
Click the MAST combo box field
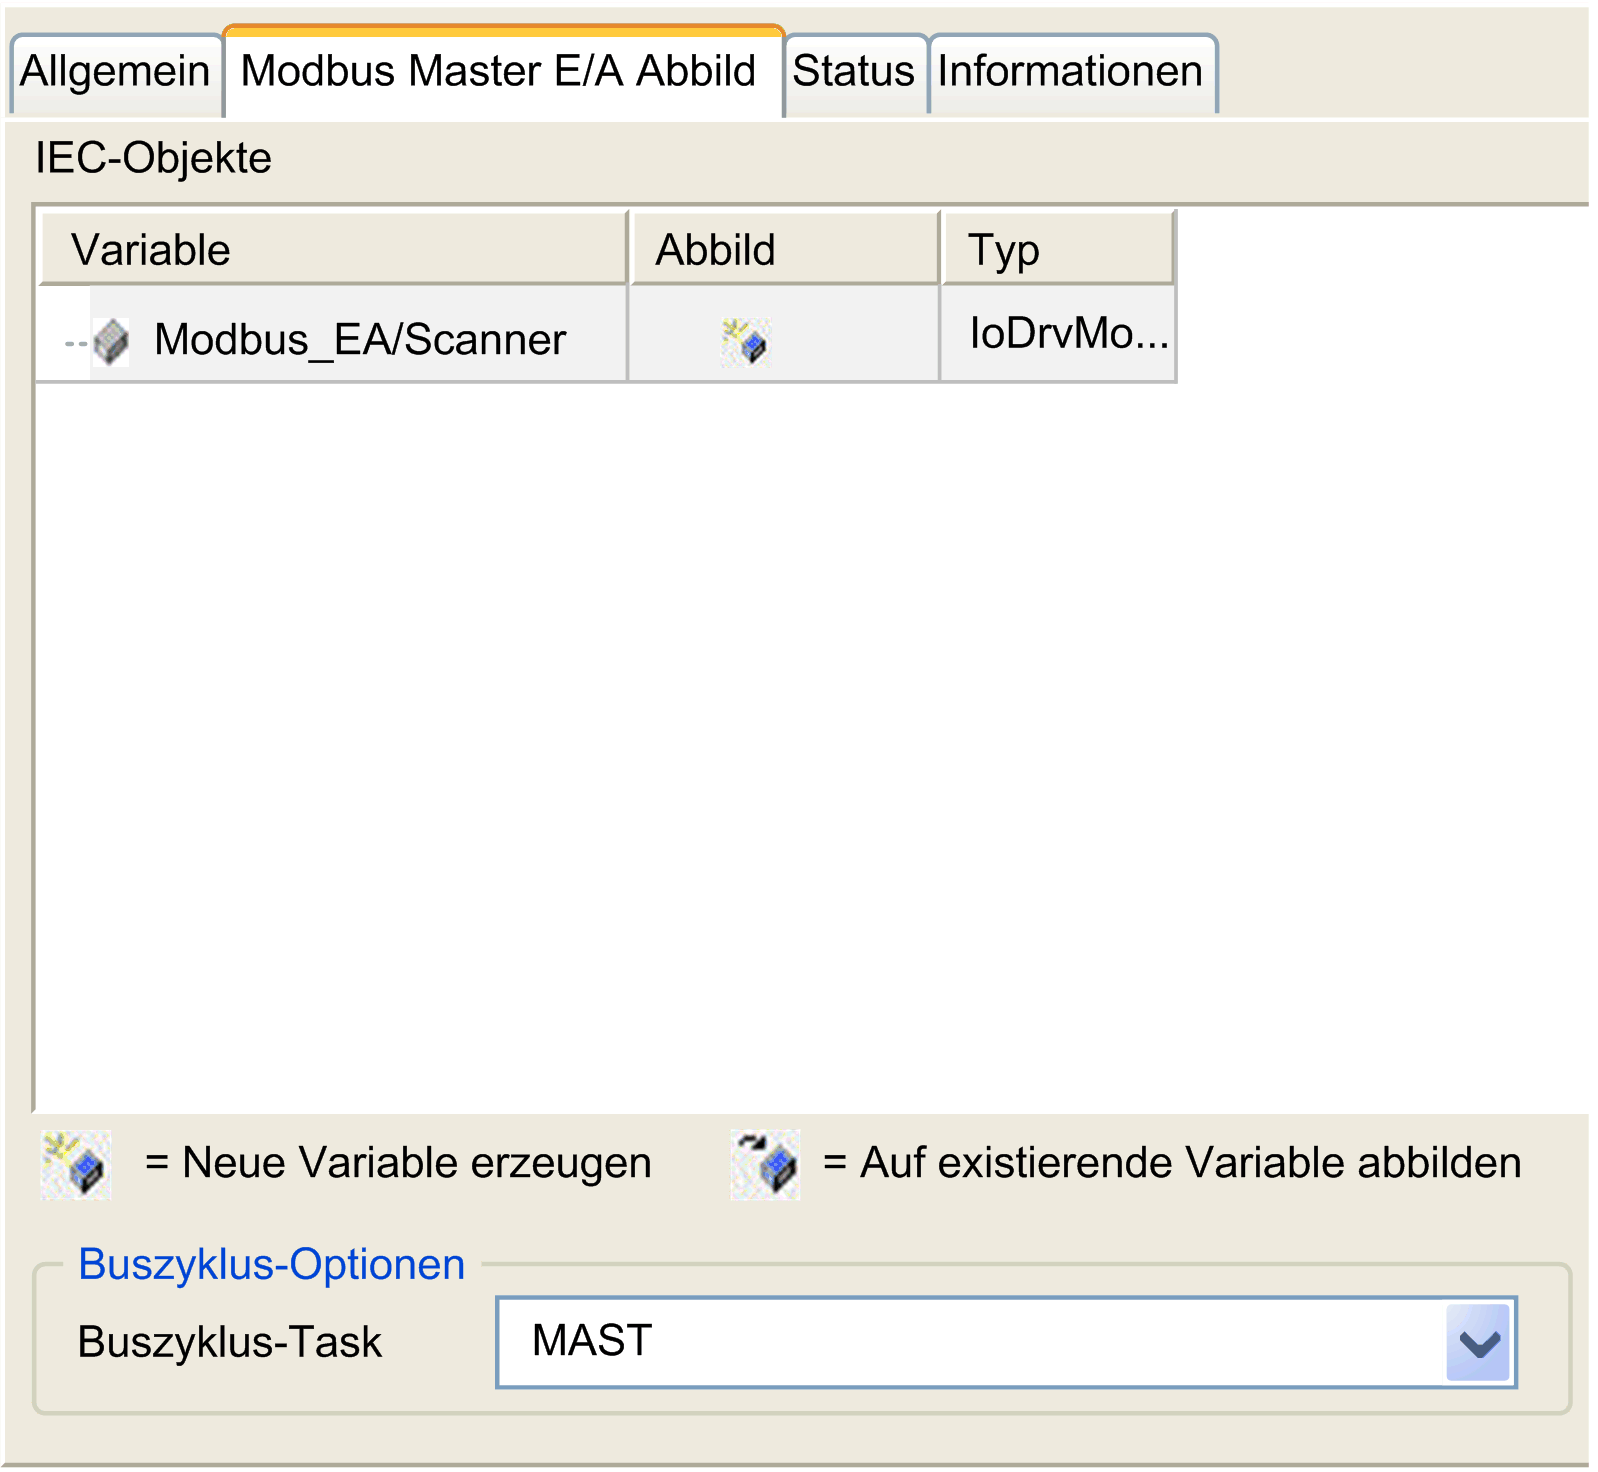1006,1342
